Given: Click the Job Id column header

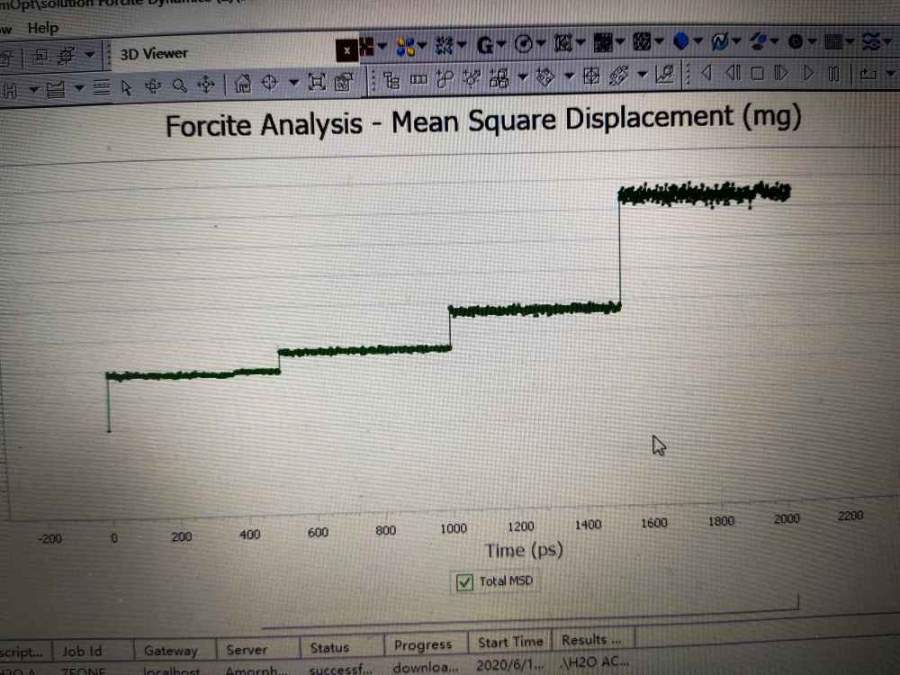Looking at the screenshot, I should point(82,651).
